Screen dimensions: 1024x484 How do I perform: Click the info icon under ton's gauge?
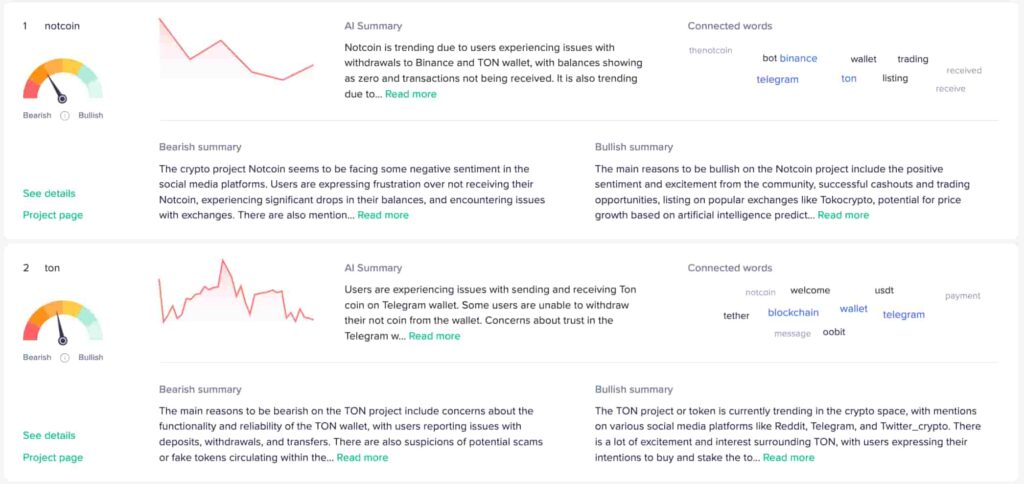pyautogui.click(x=65, y=357)
